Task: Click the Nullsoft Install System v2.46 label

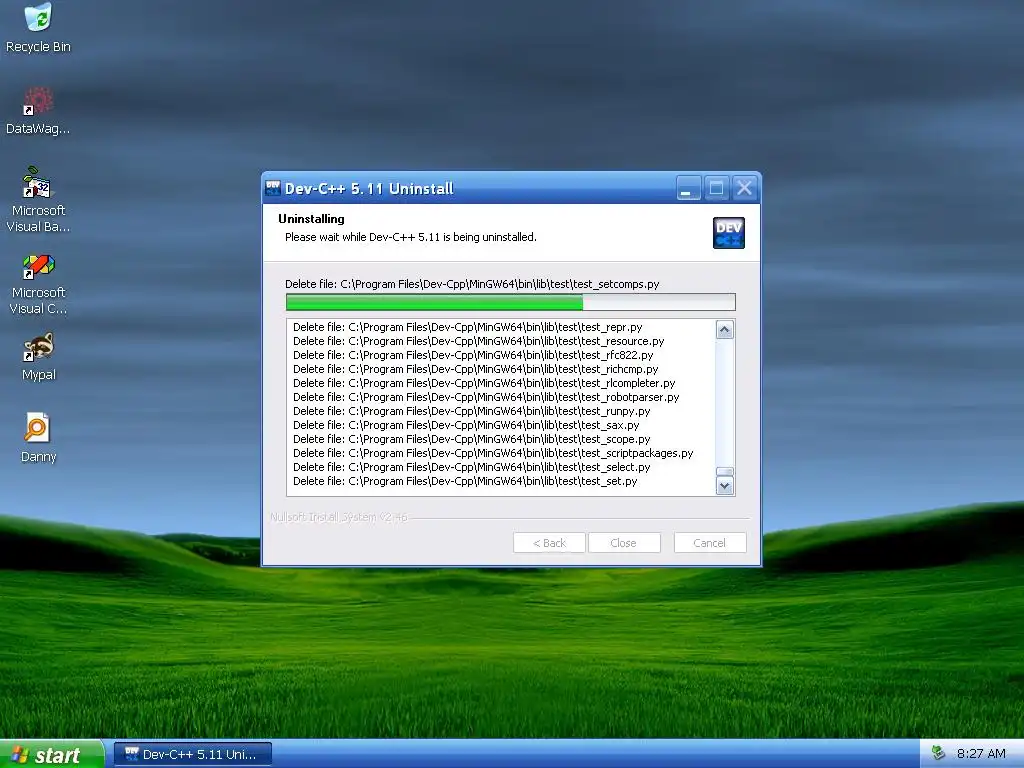Action: [x=339, y=517]
